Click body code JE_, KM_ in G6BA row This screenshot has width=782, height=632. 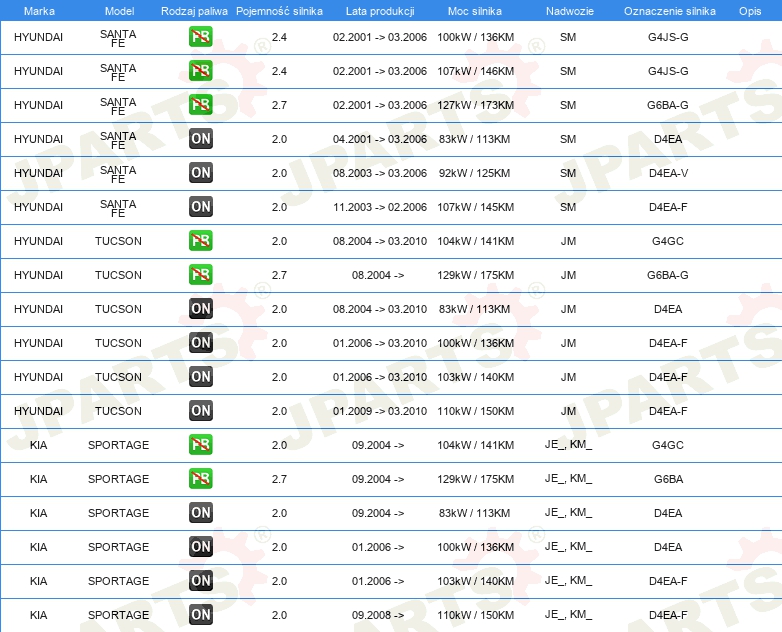pyautogui.click(x=568, y=479)
